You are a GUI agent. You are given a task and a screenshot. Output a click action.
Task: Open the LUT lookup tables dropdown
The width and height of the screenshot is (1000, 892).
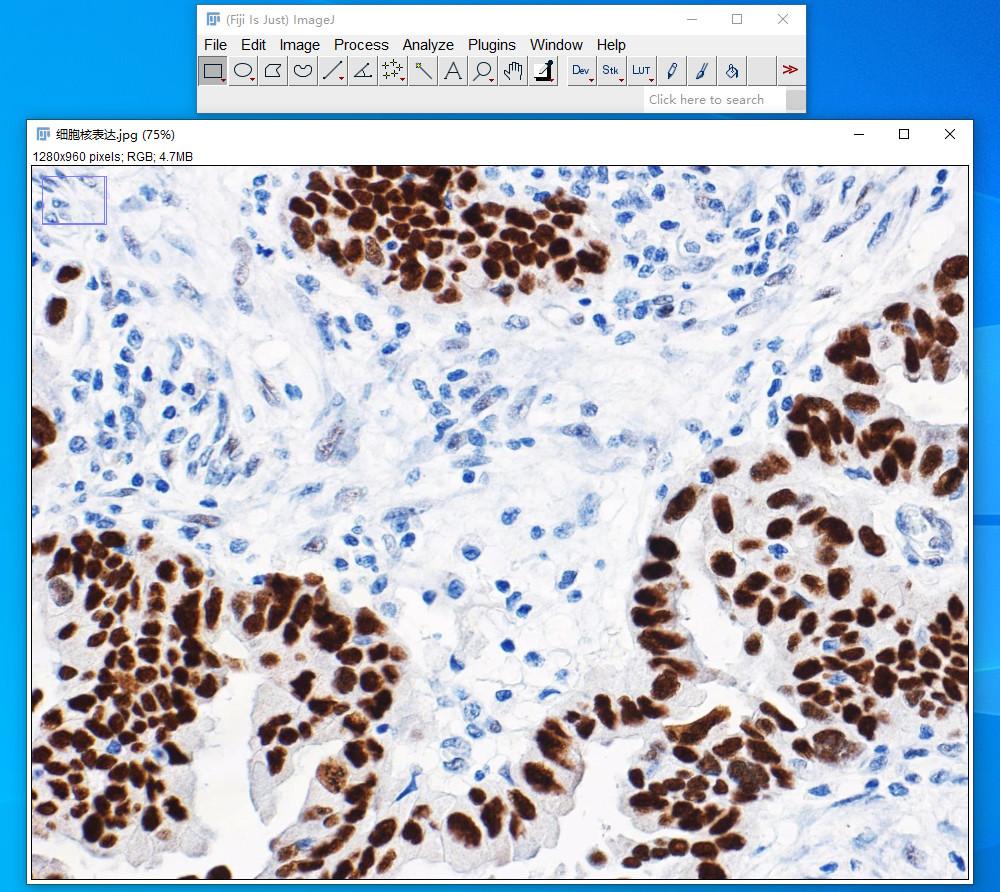point(641,71)
